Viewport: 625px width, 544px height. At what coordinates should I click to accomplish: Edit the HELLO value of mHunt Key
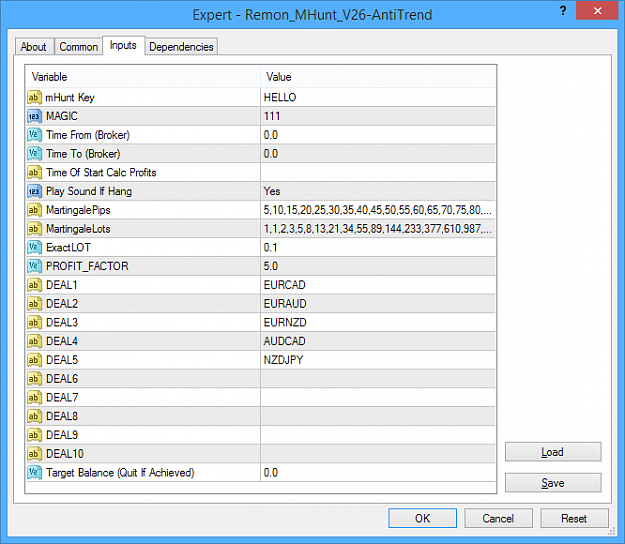[378, 97]
